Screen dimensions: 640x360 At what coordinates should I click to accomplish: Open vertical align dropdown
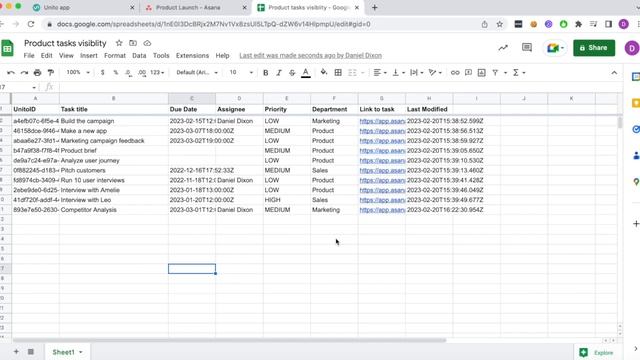[x=398, y=73]
